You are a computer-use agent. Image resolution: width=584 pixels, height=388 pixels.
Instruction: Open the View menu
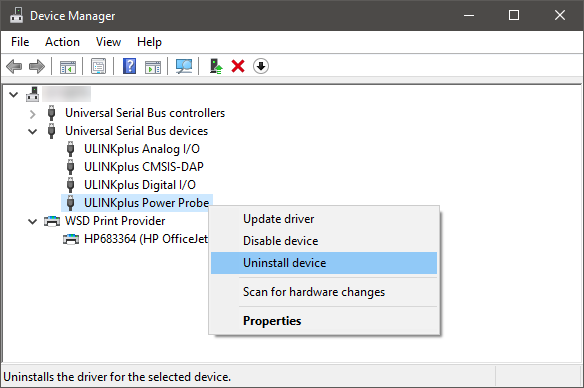[108, 42]
